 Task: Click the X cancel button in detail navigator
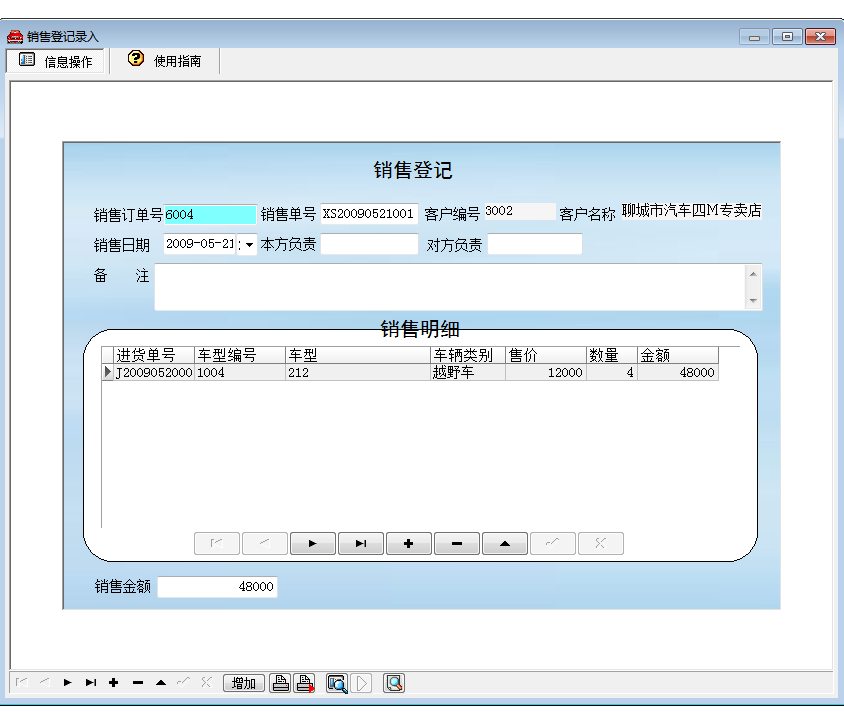click(x=601, y=544)
